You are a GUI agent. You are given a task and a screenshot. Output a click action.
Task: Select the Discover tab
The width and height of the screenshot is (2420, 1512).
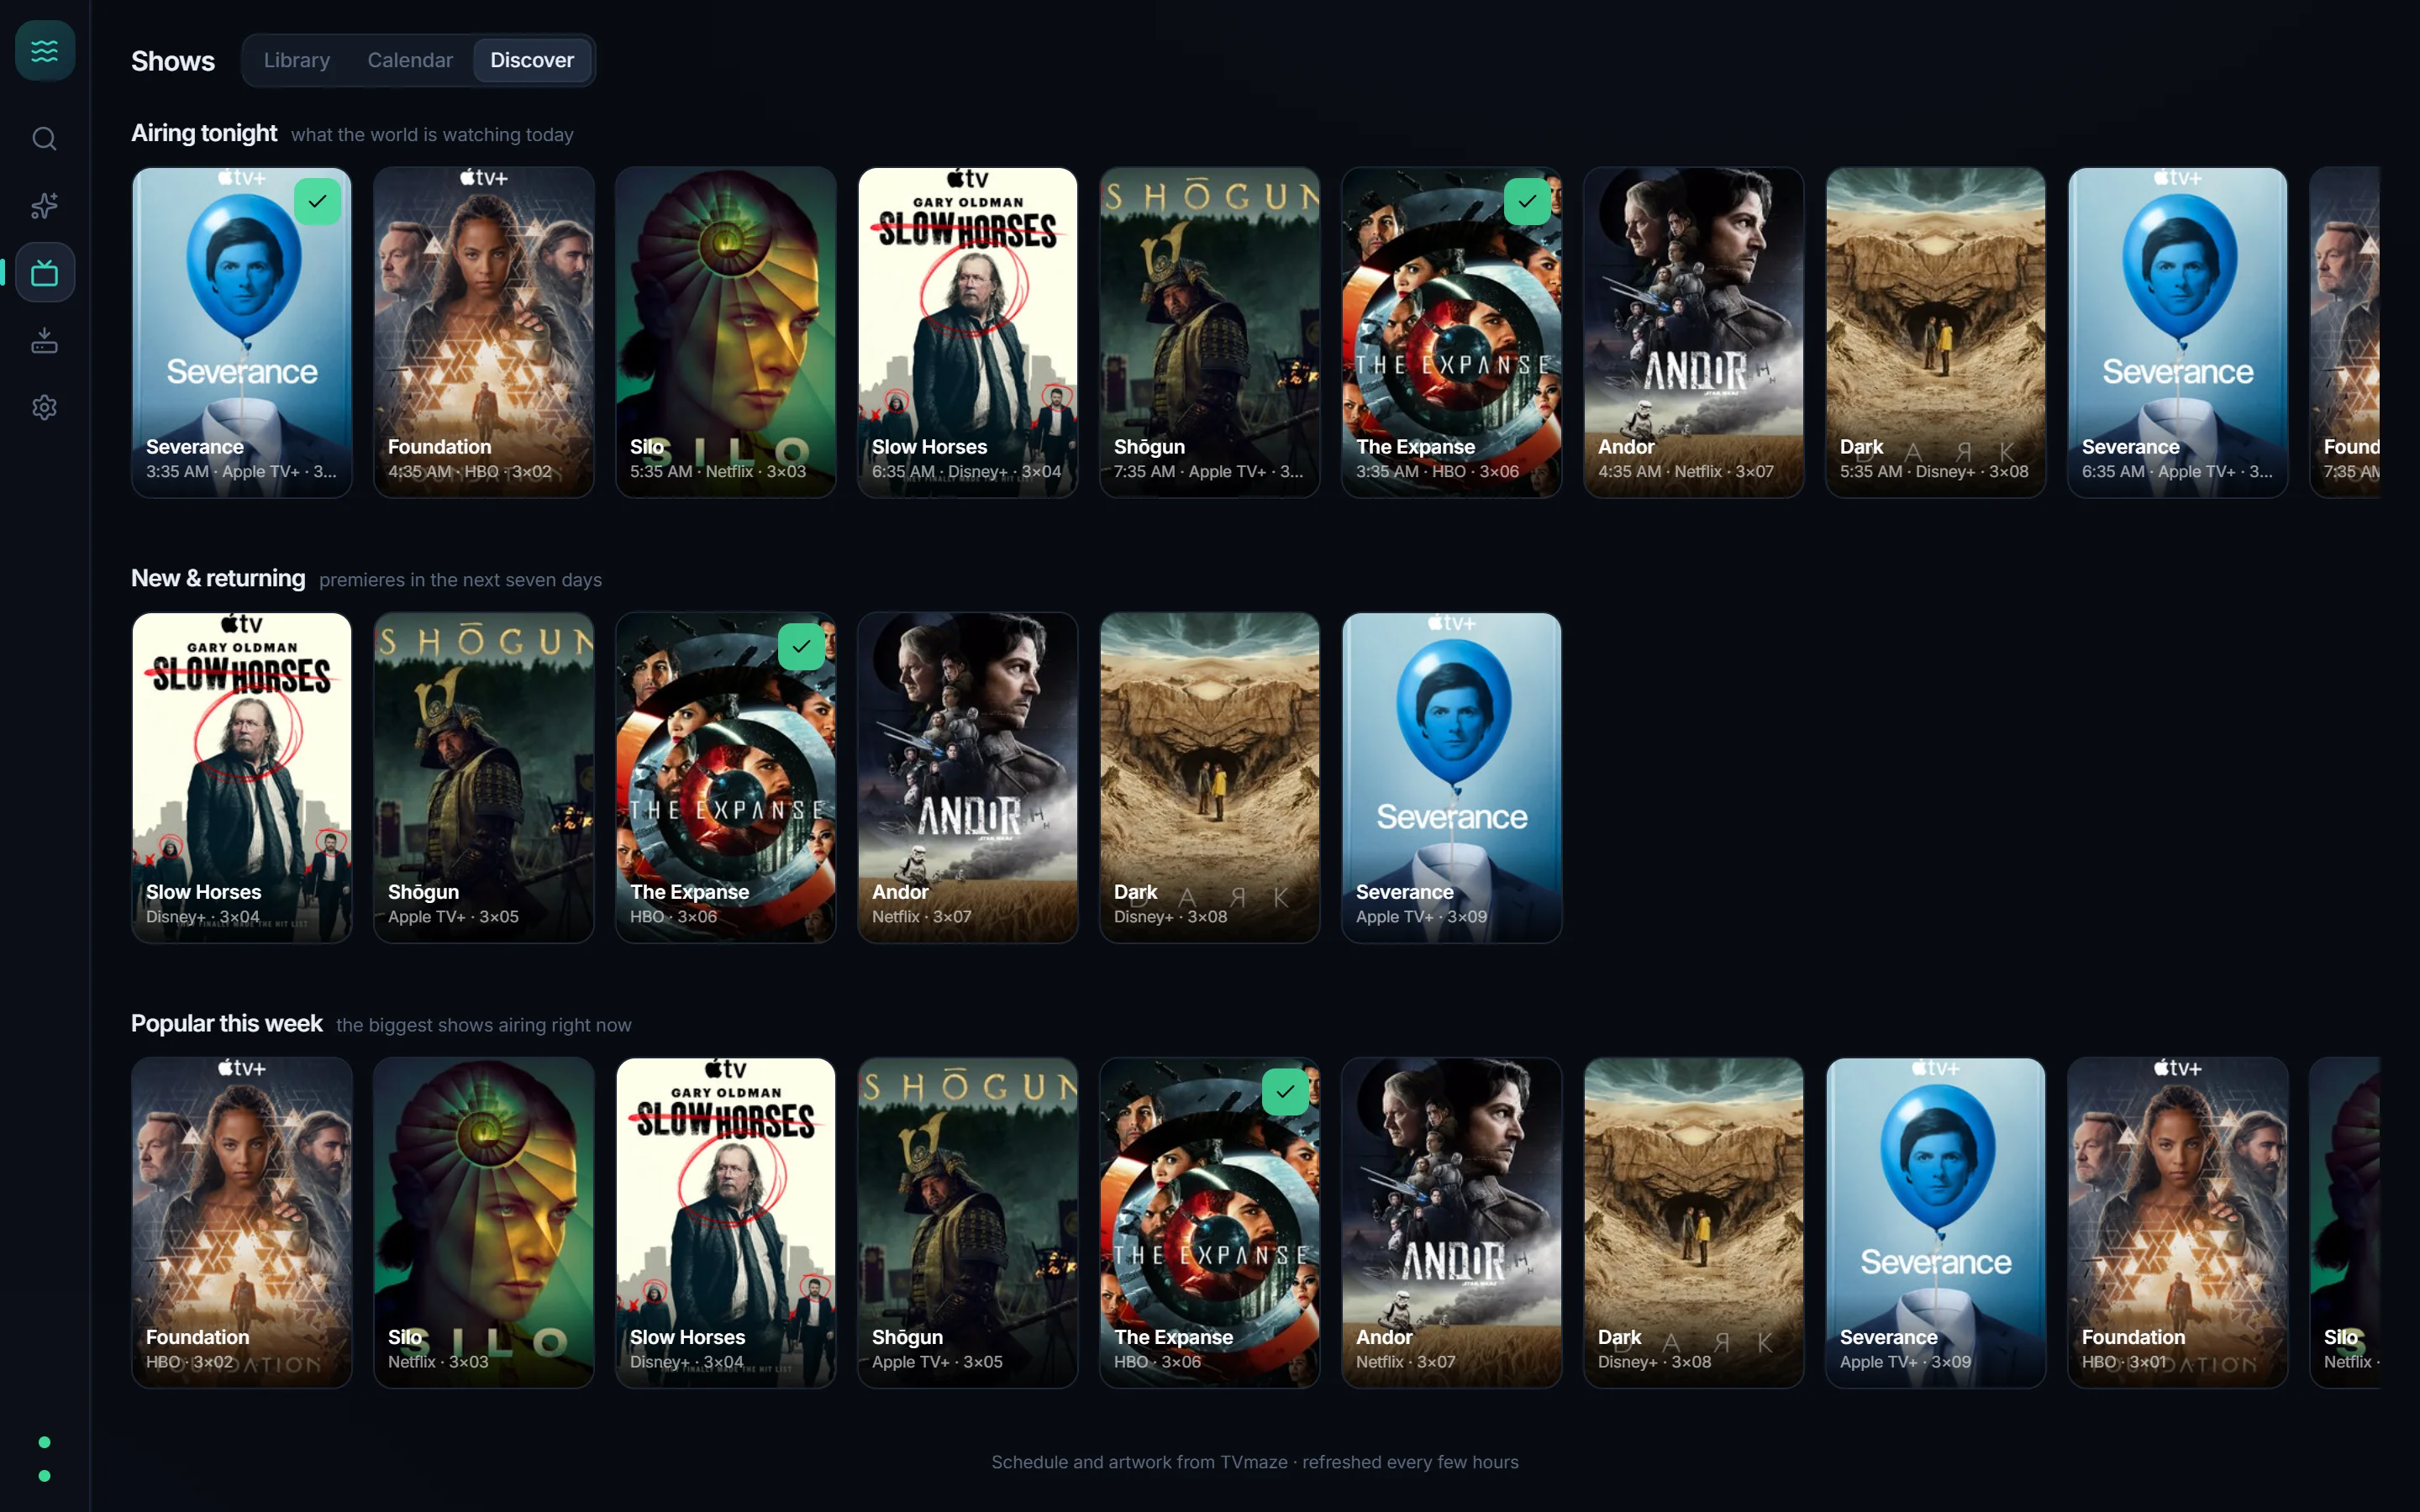(532, 60)
